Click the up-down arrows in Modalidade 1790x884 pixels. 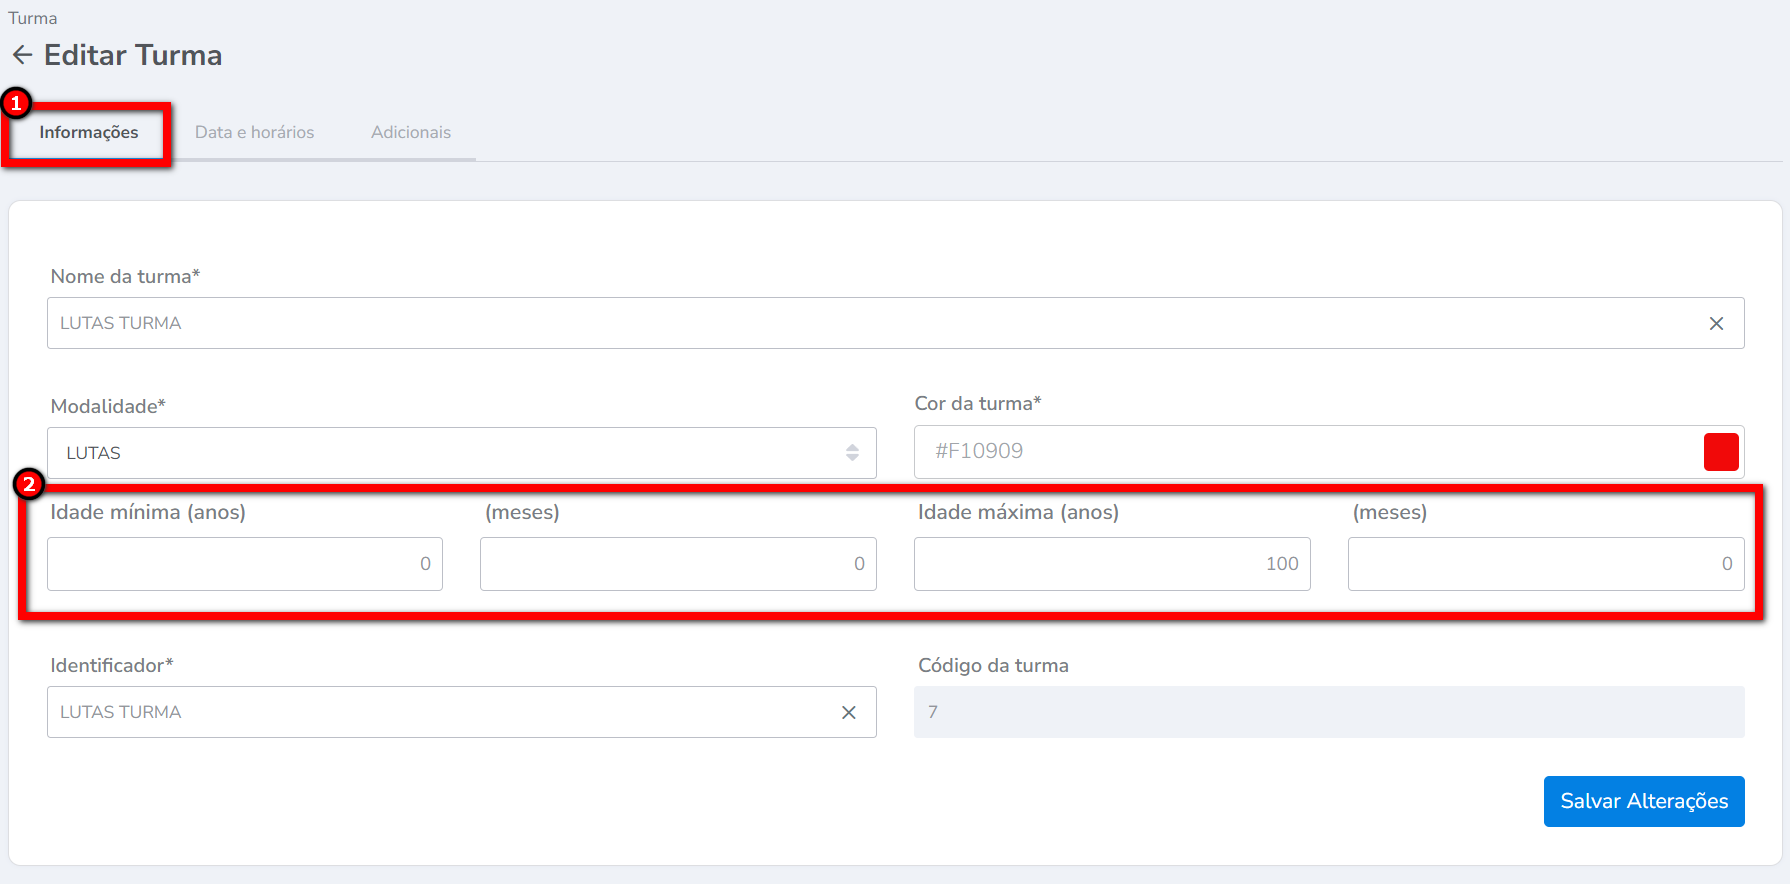[x=852, y=453]
